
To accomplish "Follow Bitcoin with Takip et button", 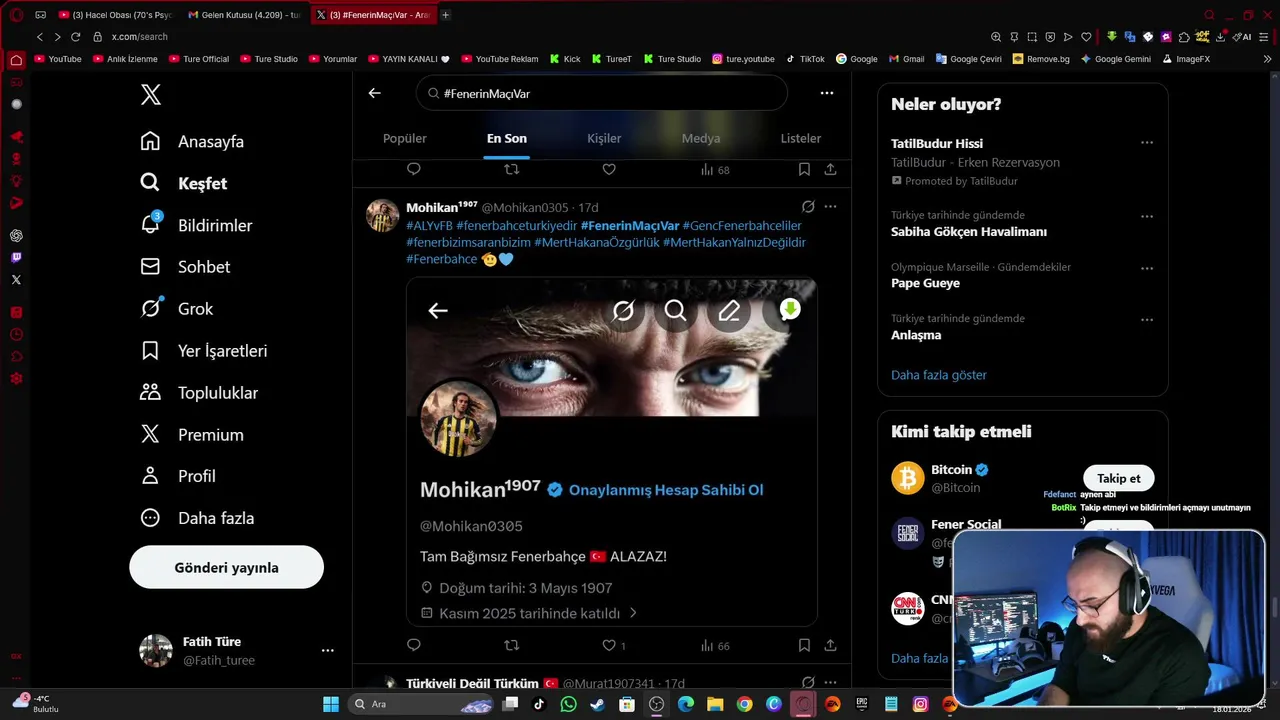I will coord(1118,478).
